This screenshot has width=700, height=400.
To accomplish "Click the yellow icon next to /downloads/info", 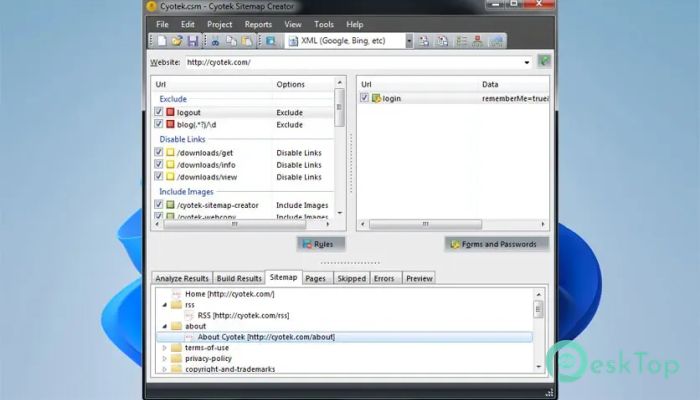I will (x=170, y=164).
